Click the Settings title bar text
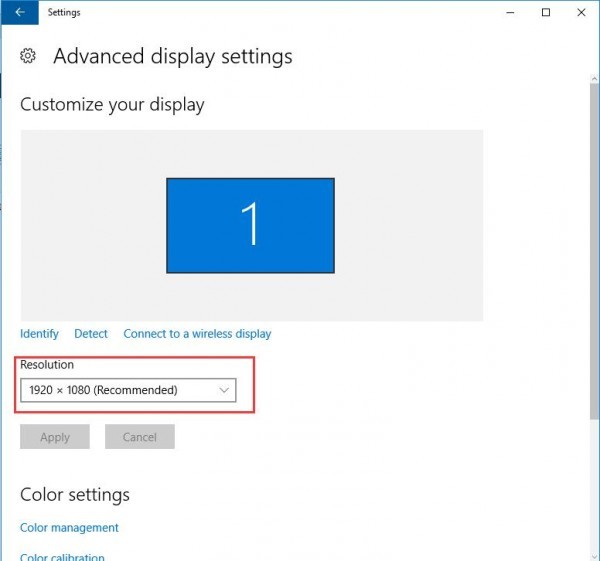The width and height of the screenshot is (600, 561). [64, 13]
